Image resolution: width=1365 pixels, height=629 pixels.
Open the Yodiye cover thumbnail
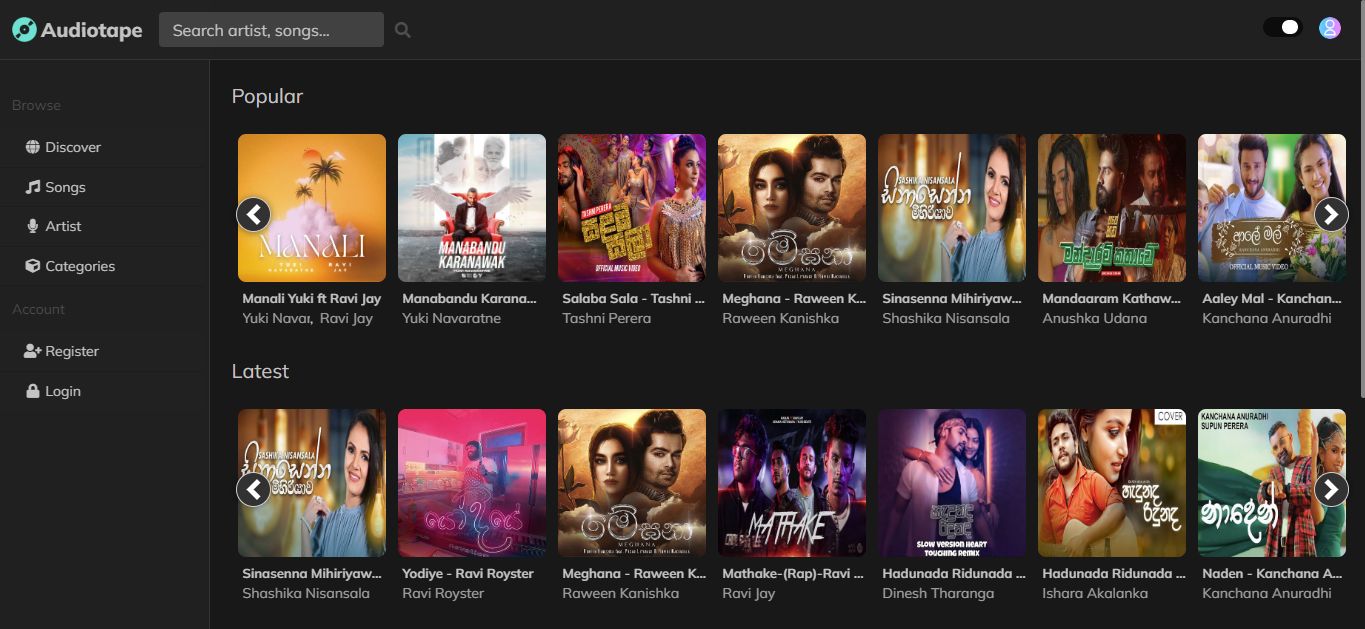472,483
